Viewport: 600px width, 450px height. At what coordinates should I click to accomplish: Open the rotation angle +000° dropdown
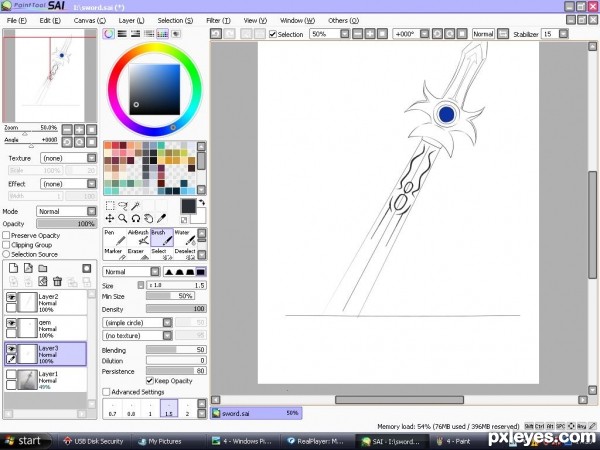pyautogui.click(x=424, y=34)
